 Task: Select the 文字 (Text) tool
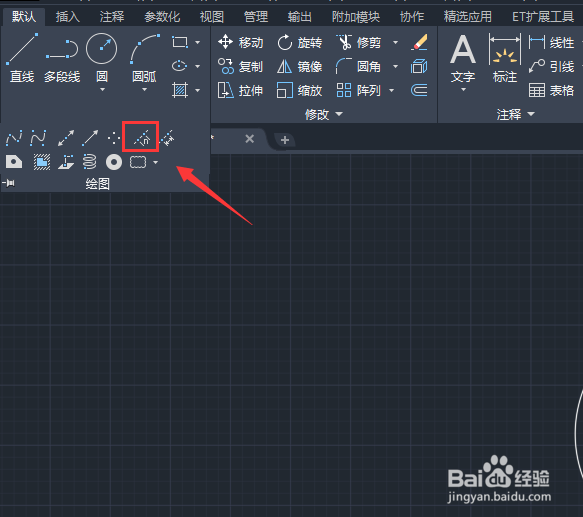[463, 59]
